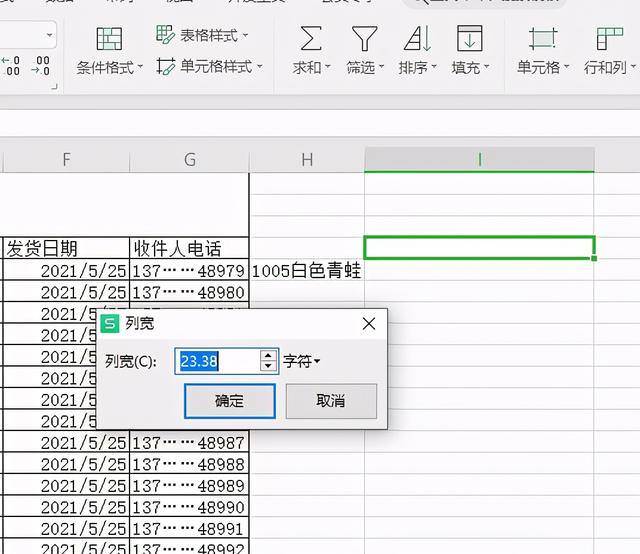
Task: Open the 字符 unit dropdown in dialog
Action: (x=302, y=361)
